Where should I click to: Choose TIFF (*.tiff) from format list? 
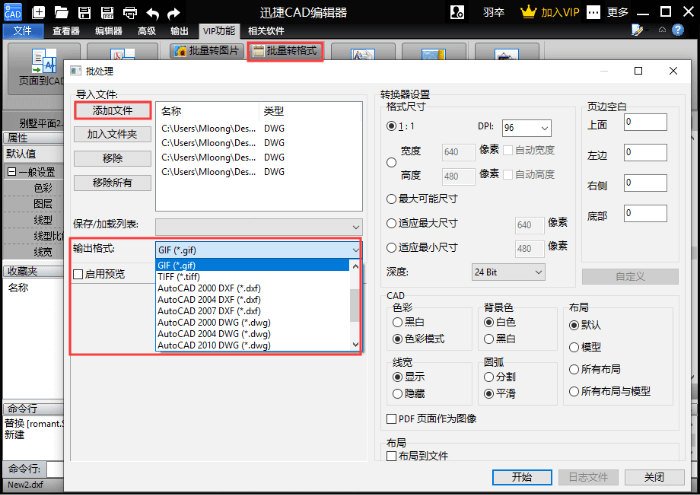tap(252, 277)
